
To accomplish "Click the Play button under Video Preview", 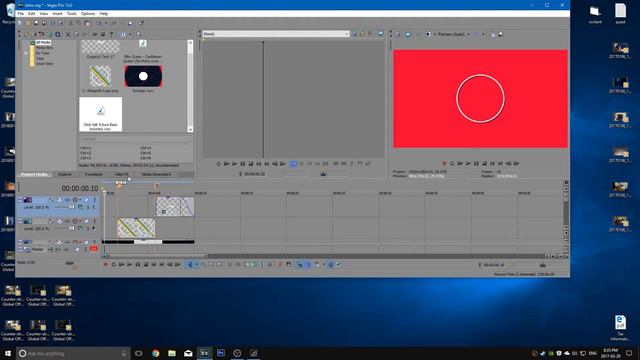I will (x=468, y=164).
